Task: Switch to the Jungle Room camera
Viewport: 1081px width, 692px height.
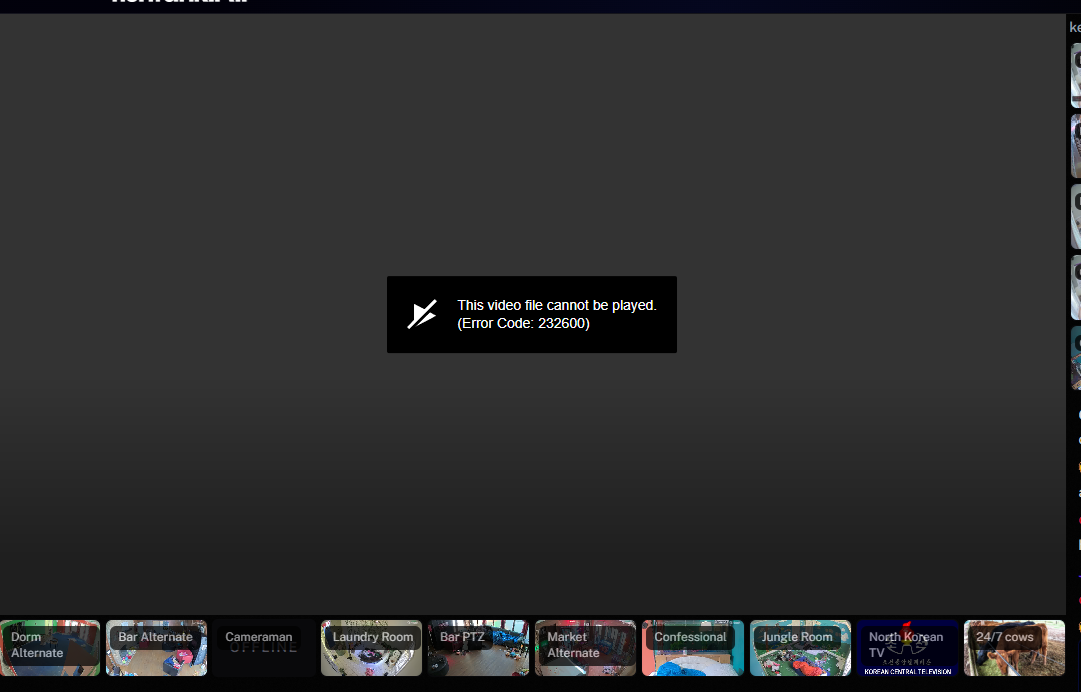Action: click(800, 648)
